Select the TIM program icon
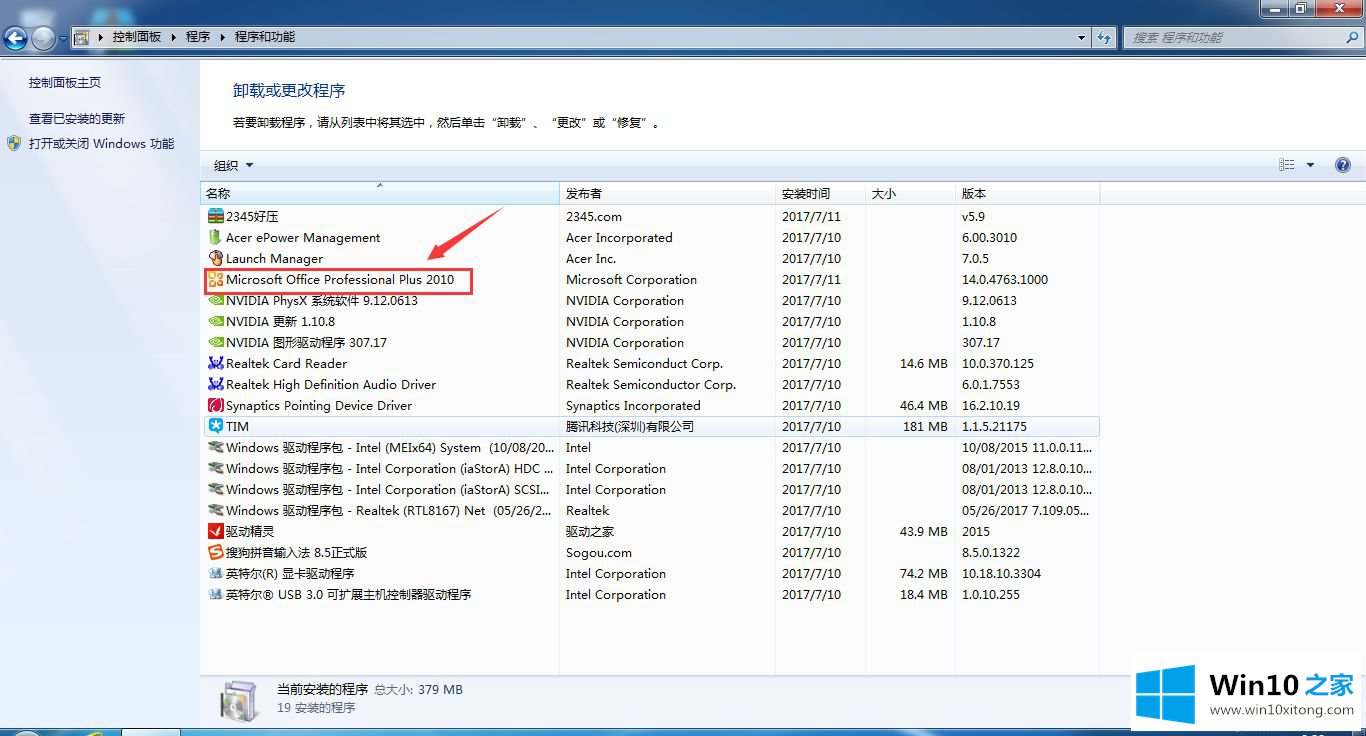Viewport: 1366px width, 736px height. click(215, 426)
